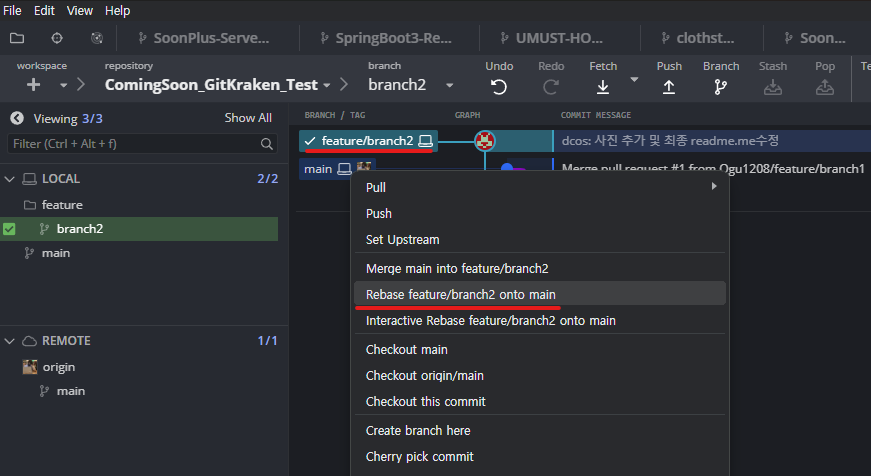Image resolution: width=871 pixels, height=476 pixels.
Task: Stash changes using Stash icon
Action: pos(773,87)
